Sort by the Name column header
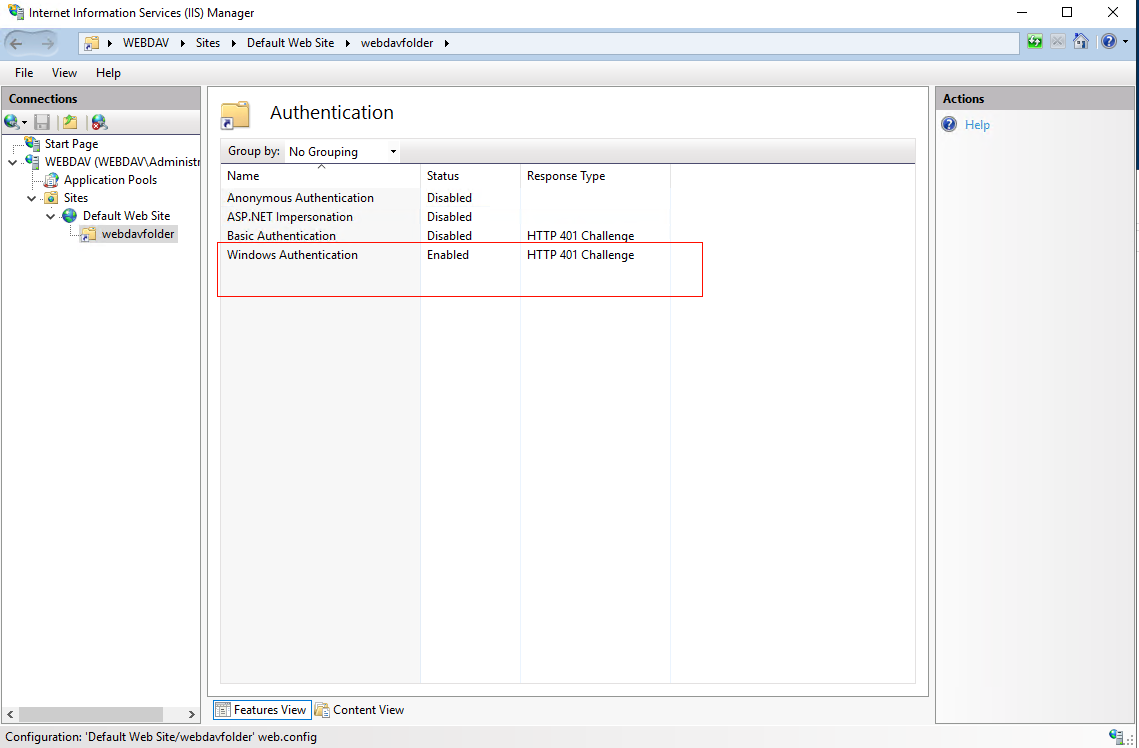 click(320, 176)
